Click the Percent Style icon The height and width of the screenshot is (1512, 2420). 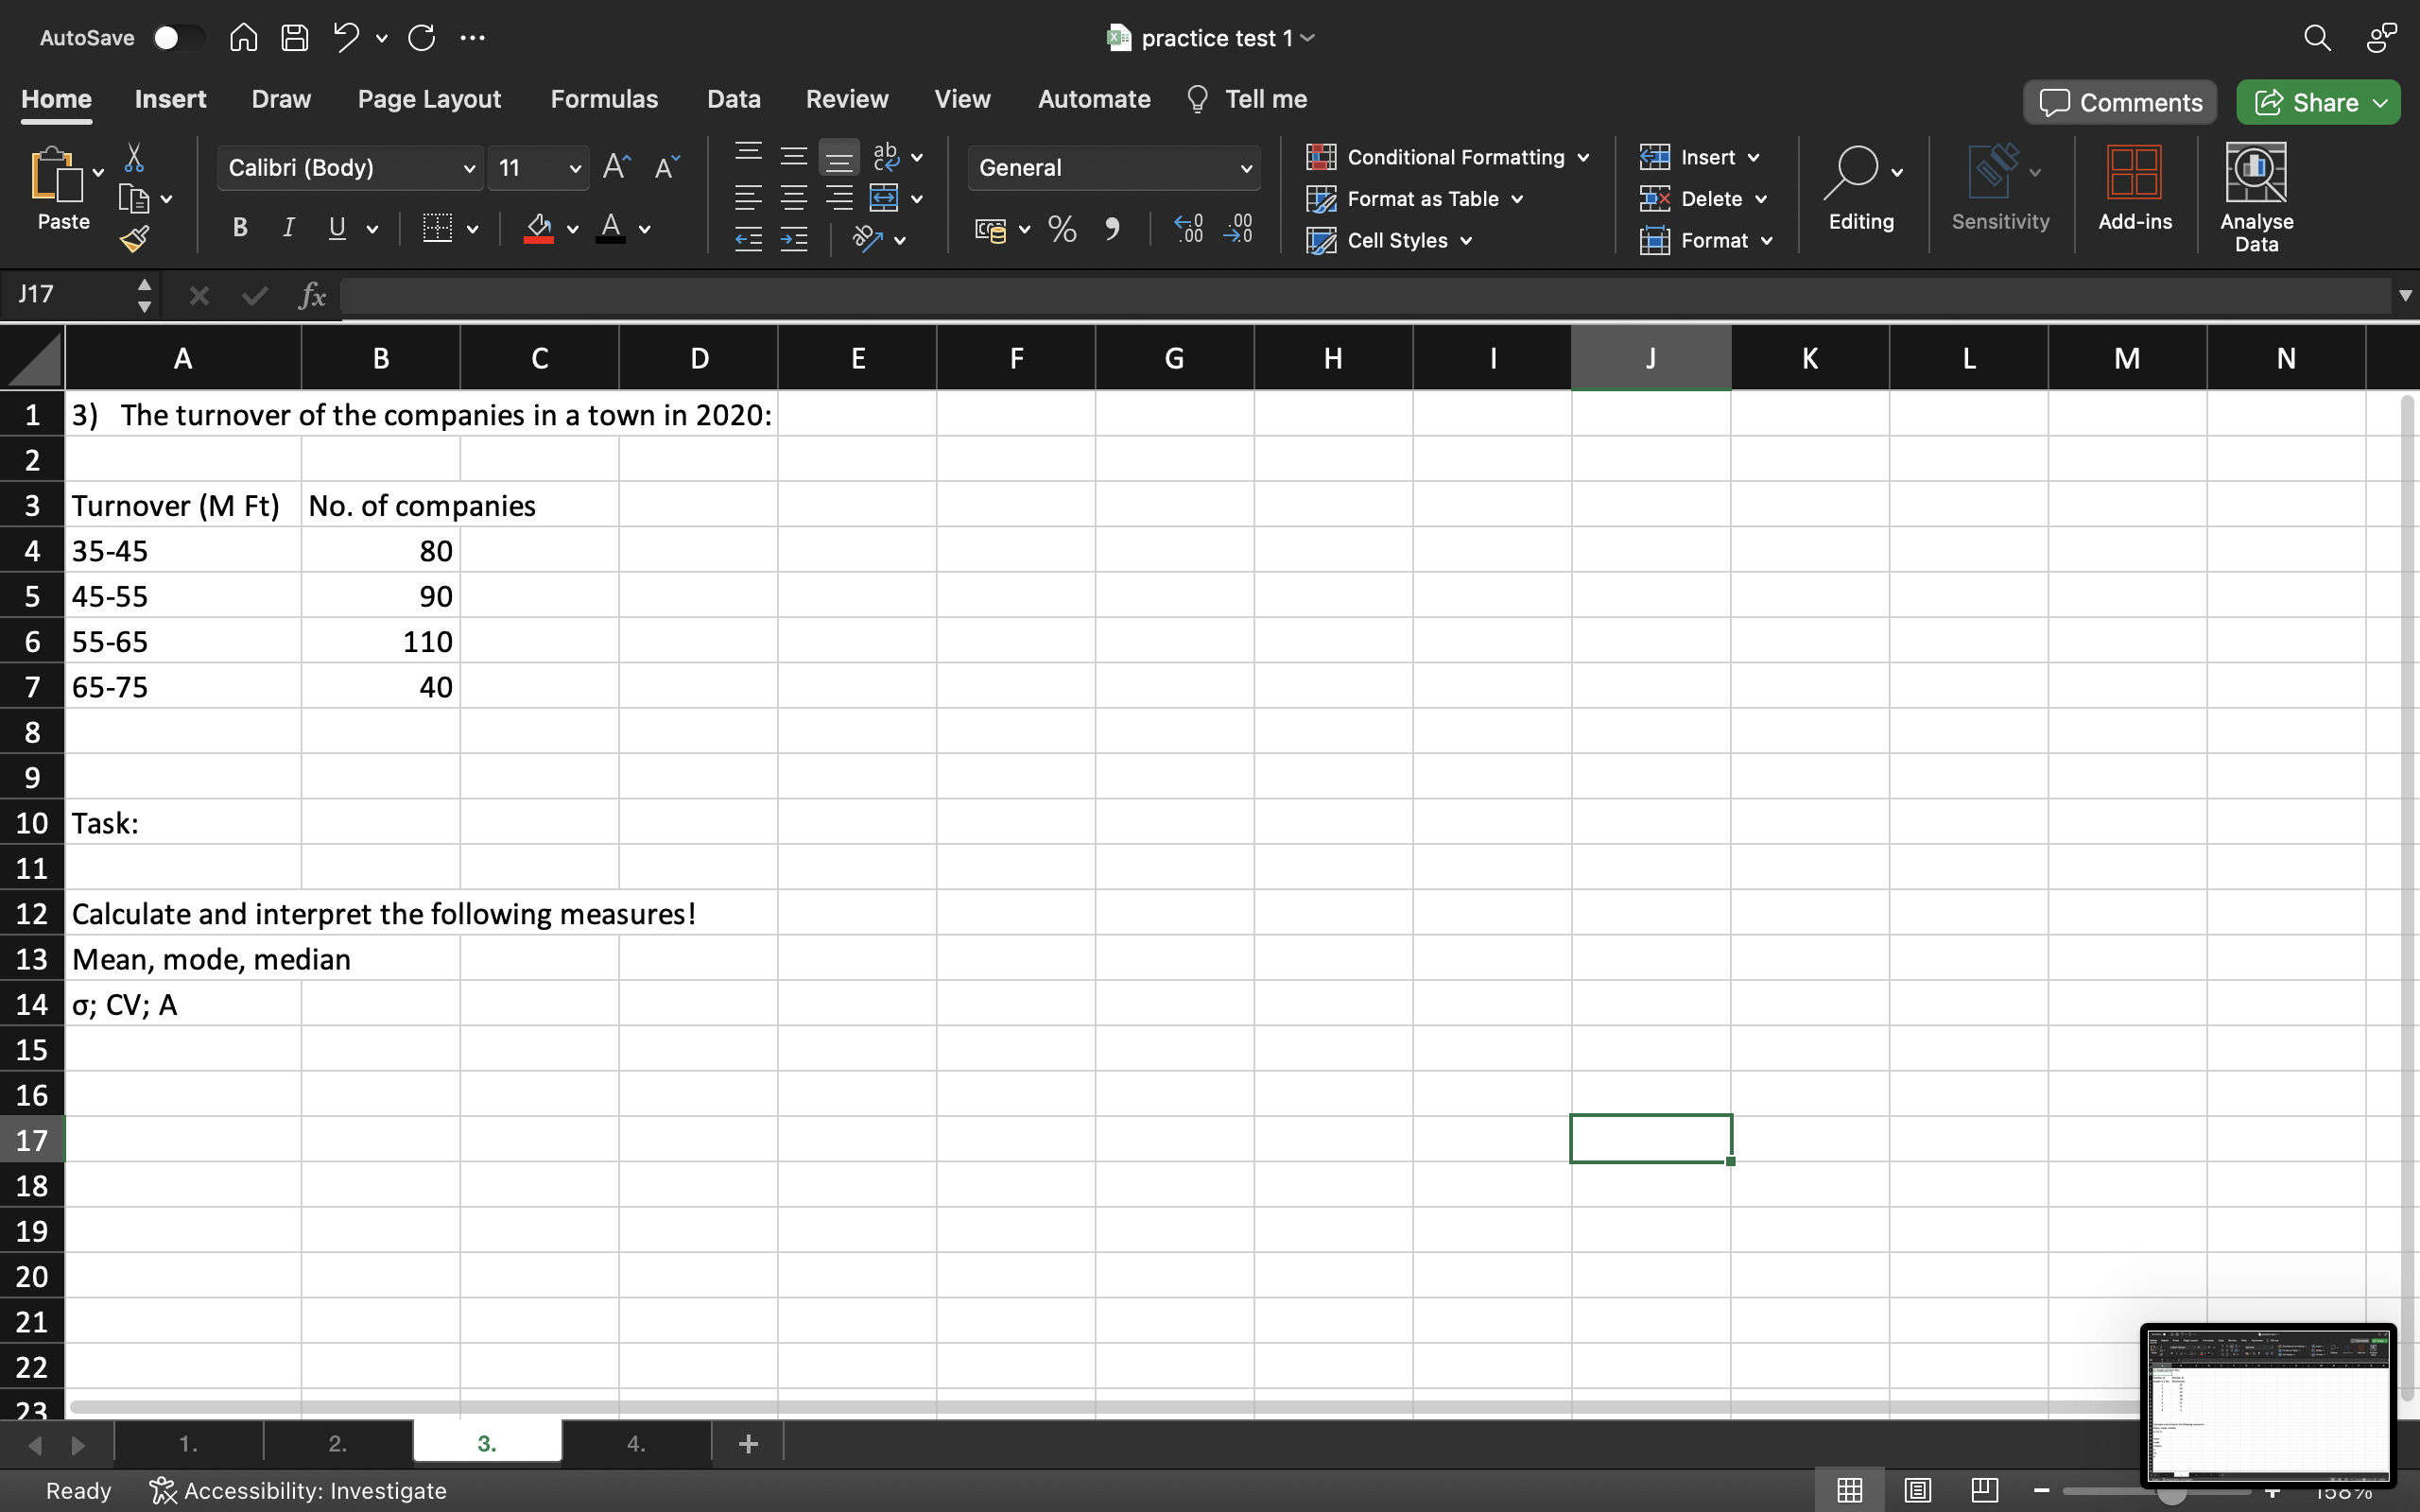tap(1062, 229)
